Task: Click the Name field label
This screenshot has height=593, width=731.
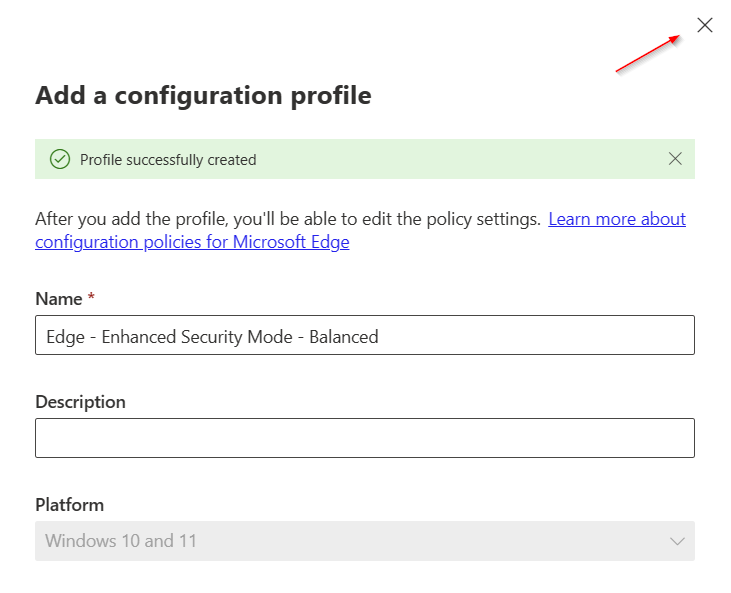Action: tap(58, 299)
